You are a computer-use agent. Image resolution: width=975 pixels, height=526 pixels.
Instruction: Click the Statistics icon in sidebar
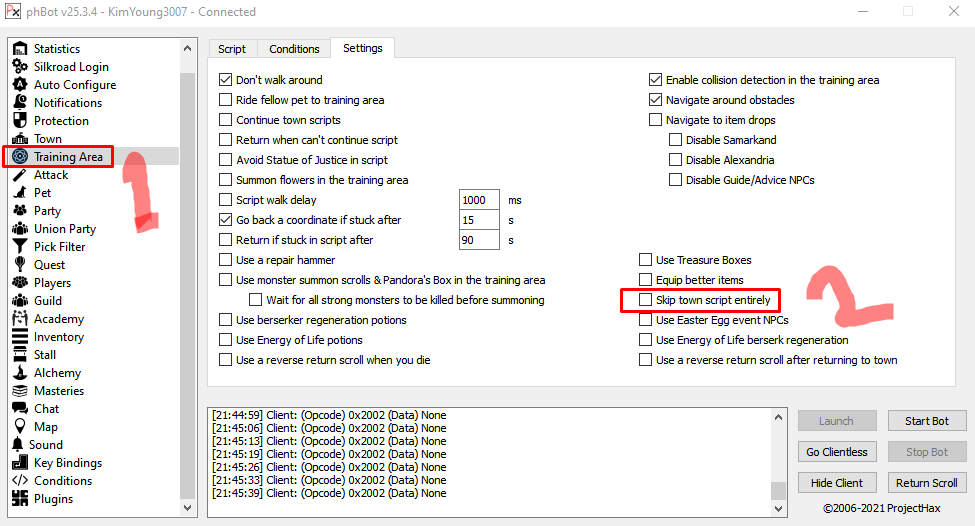point(20,49)
